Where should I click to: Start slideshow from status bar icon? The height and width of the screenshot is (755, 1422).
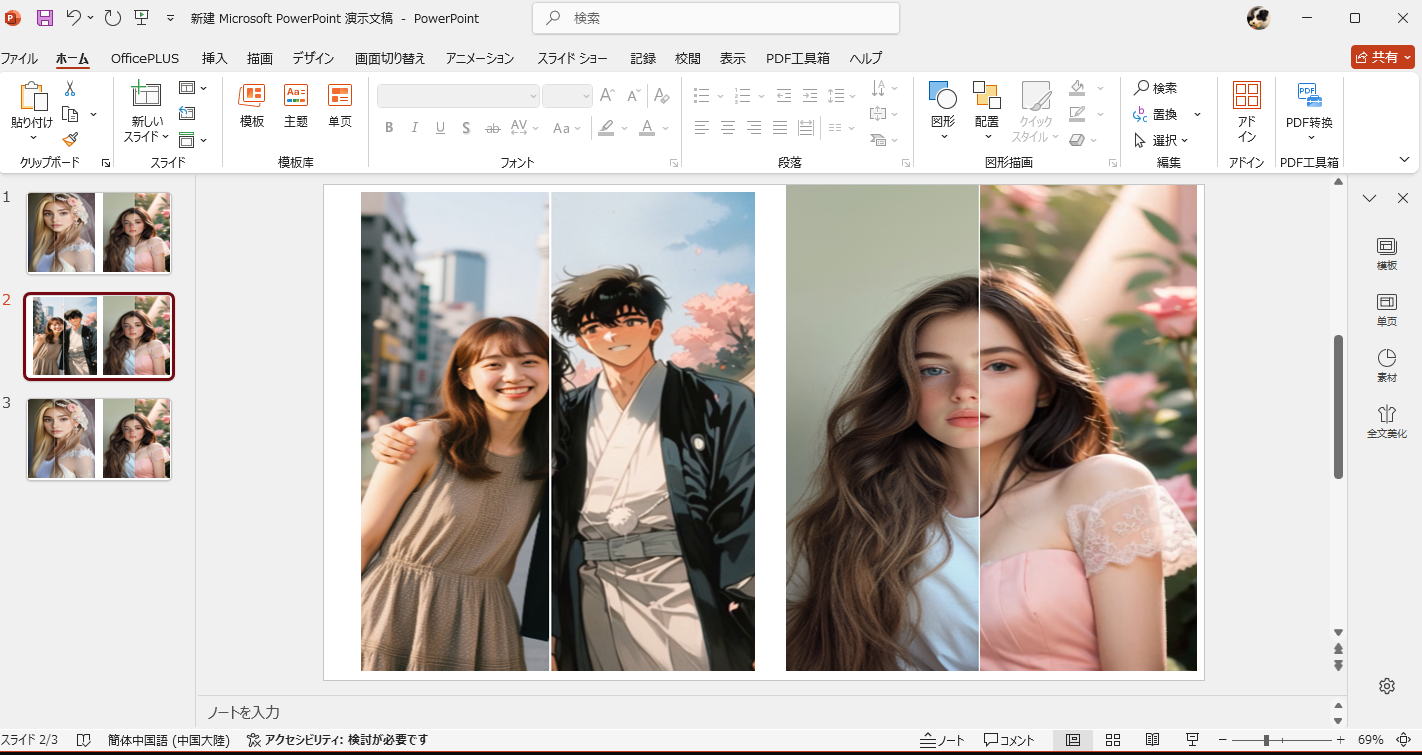[1192, 740]
